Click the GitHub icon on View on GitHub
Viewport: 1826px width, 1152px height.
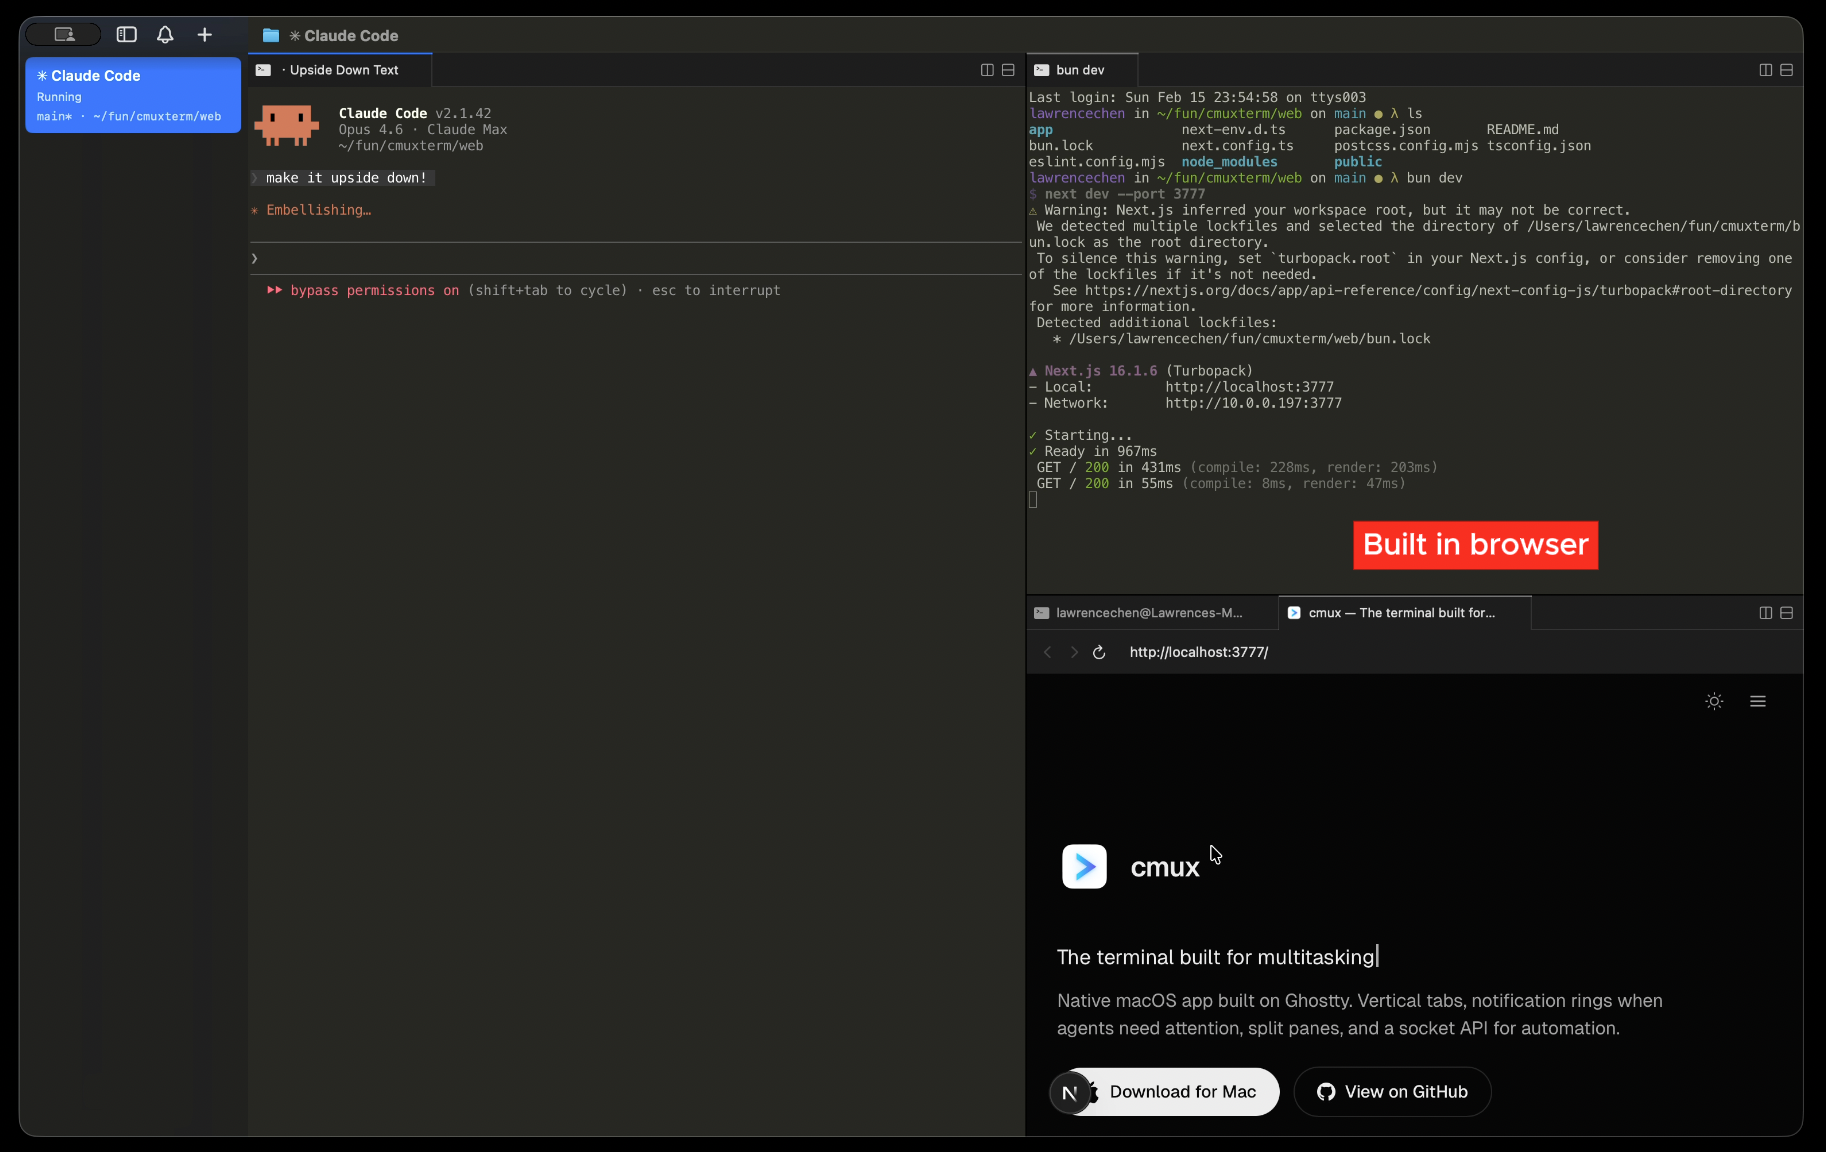(1325, 1092)
